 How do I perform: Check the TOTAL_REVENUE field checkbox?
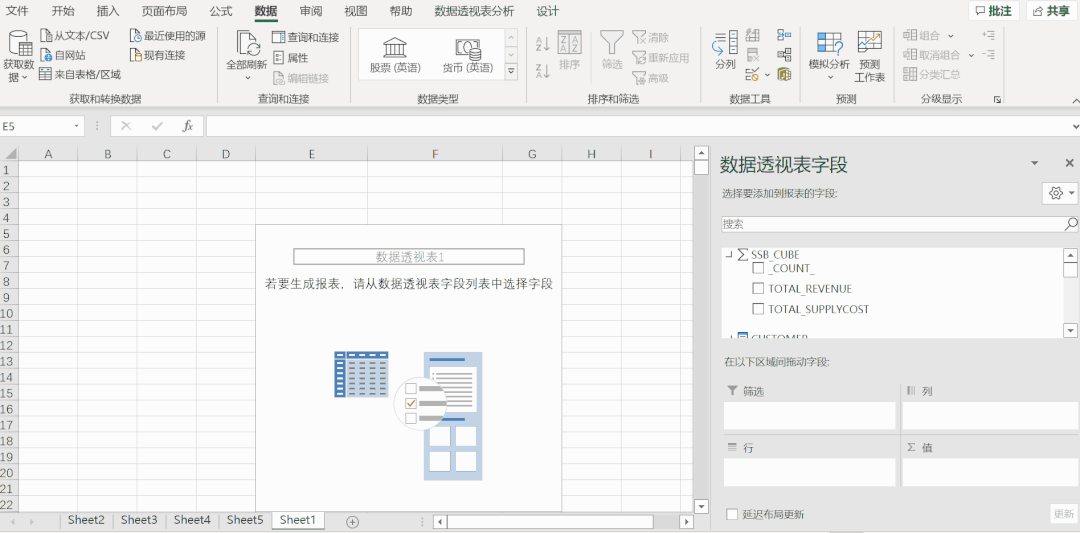(758, 289)
